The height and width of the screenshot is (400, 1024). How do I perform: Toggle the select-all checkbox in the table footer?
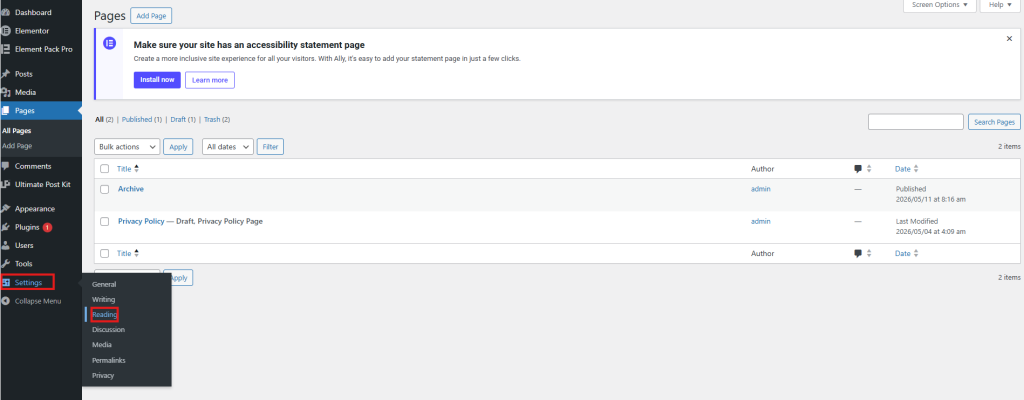(104, 254)
